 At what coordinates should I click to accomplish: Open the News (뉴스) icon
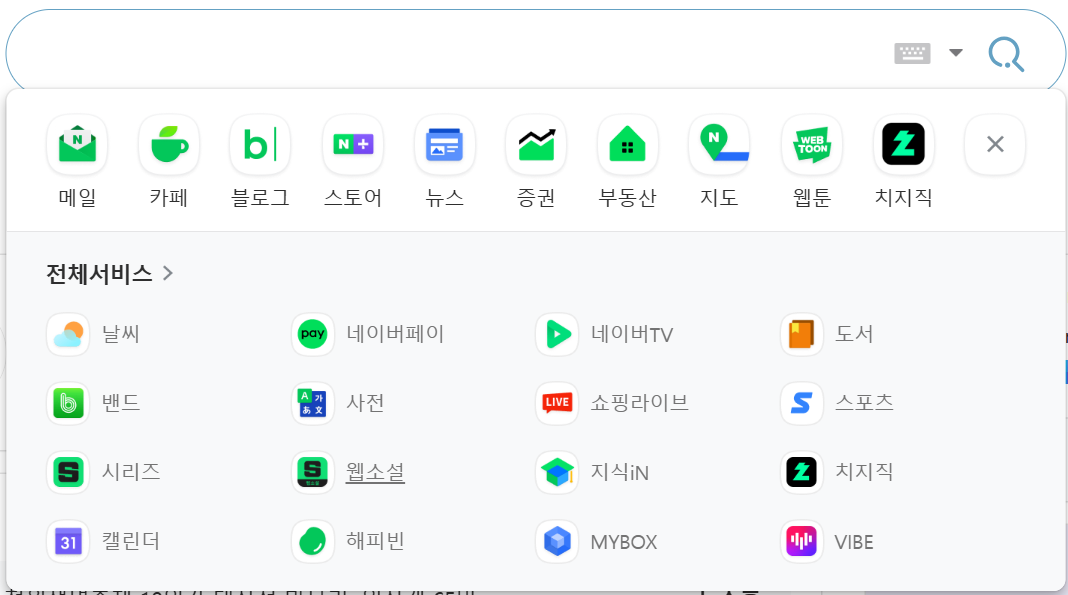click(x=445, y=144)
